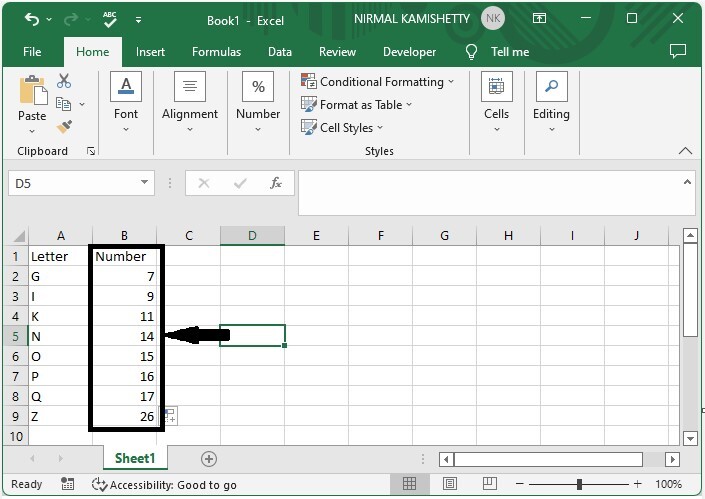
Task: Switch to the Home tab
Action: tap(93, 52)
